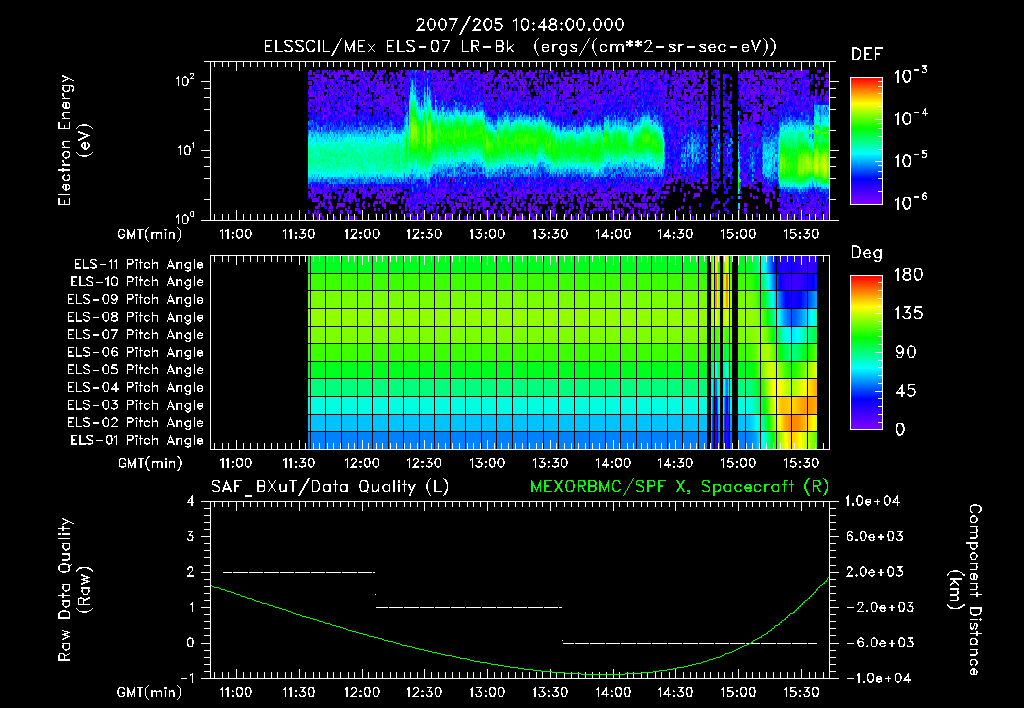Click the data quality line segment at level 2

(x=299, y=572)
